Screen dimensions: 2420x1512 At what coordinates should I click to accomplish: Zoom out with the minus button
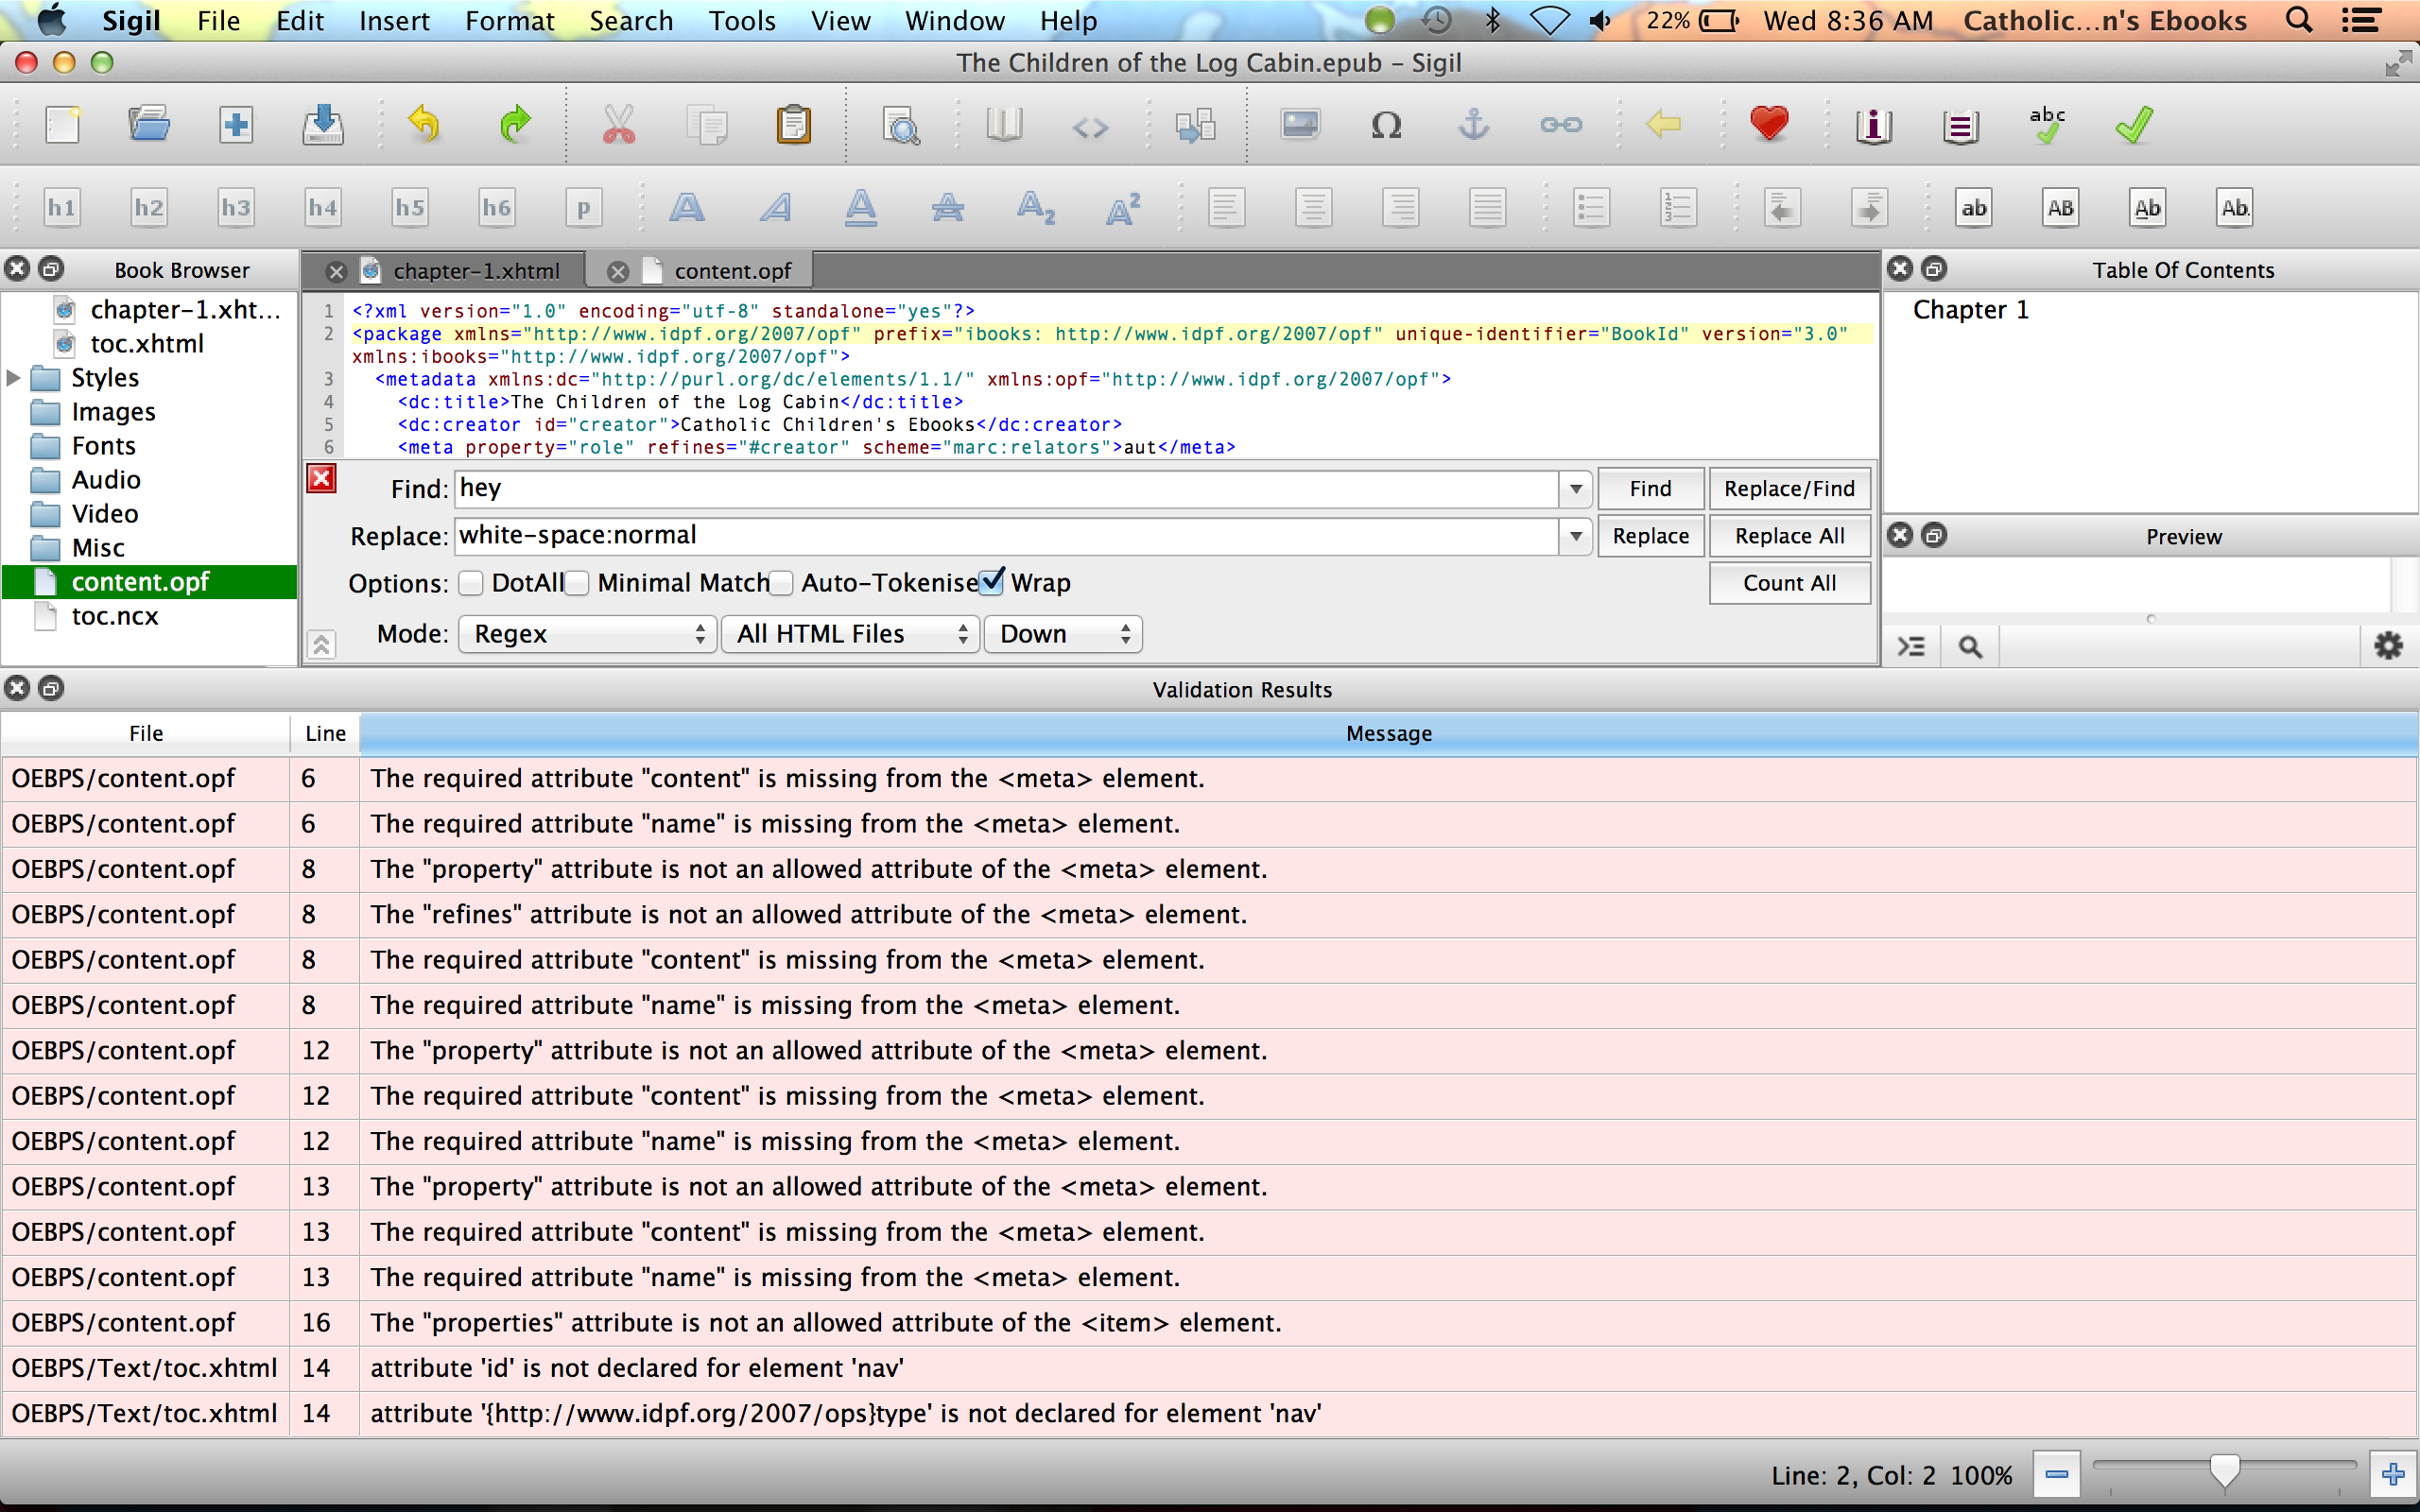[x=2056, y=1474]
